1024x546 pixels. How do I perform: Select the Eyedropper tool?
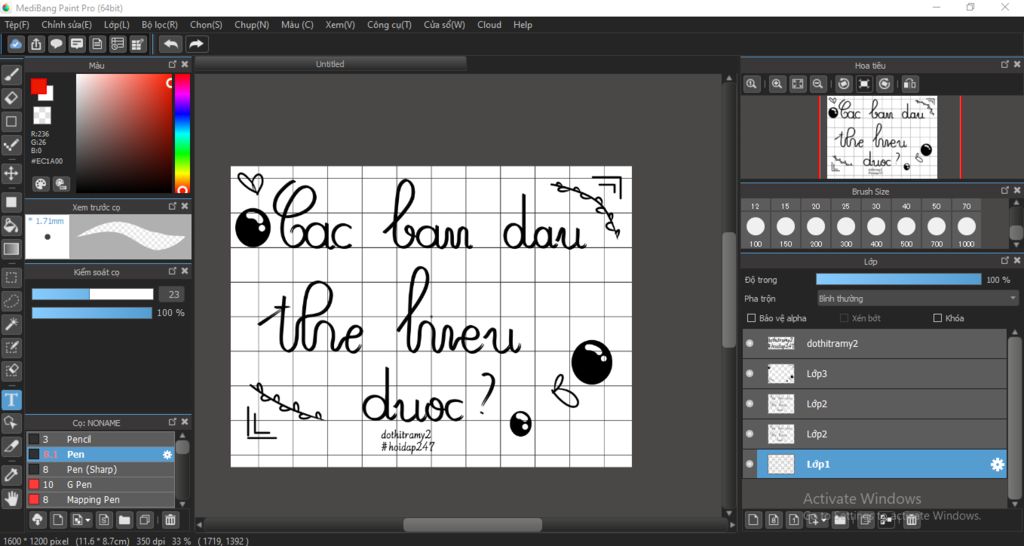pyautogui.click(x=11, y=475)
